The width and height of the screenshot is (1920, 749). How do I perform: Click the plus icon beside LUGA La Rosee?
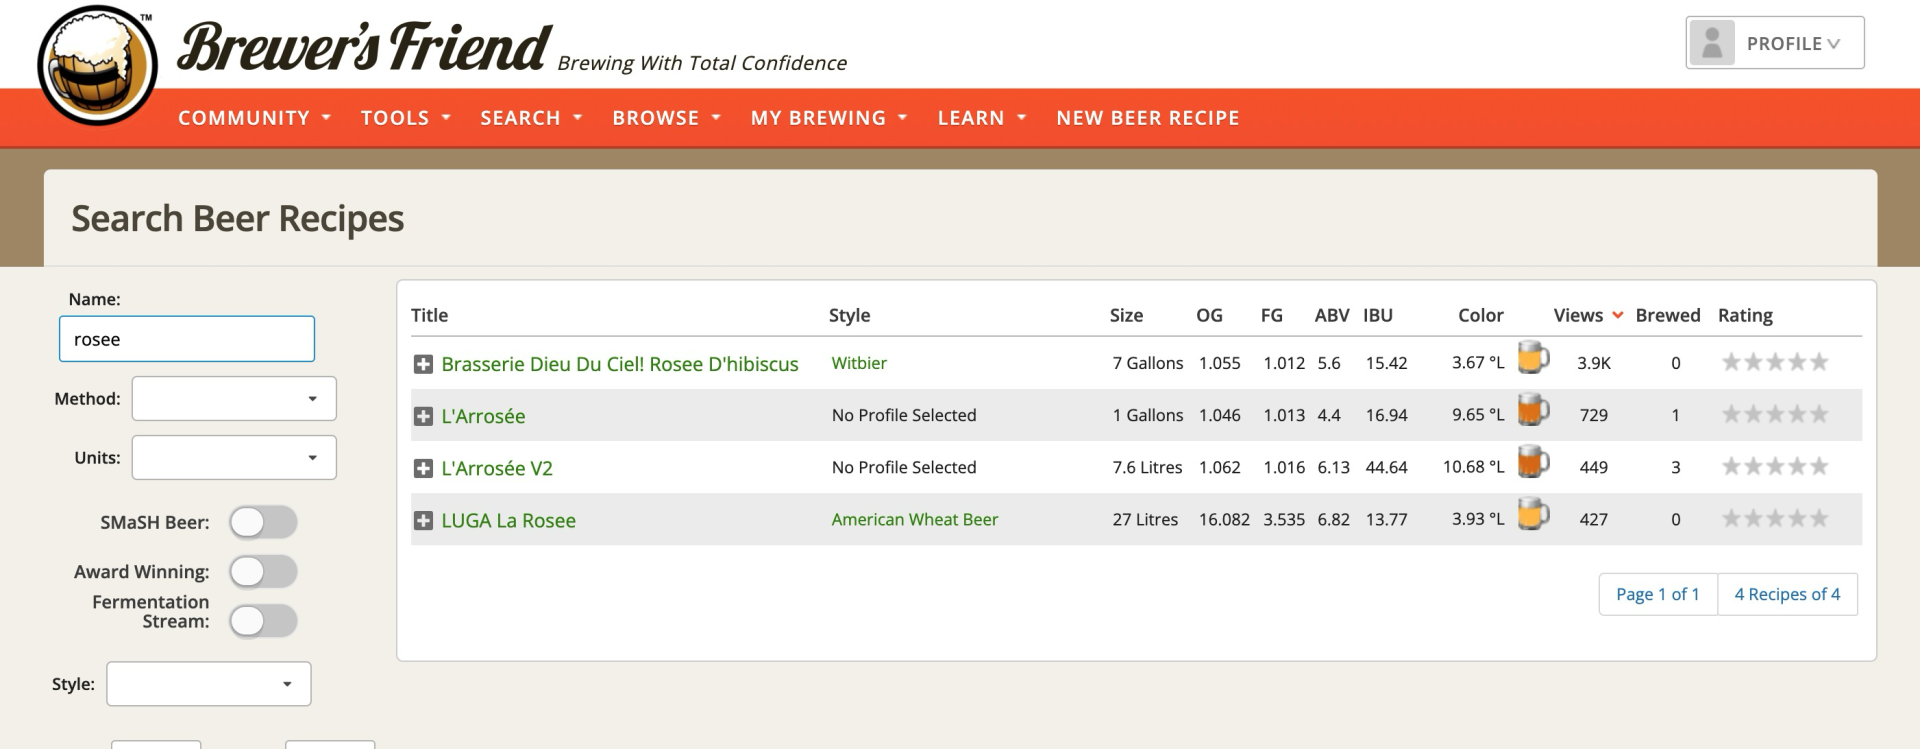tap(423, 521)
